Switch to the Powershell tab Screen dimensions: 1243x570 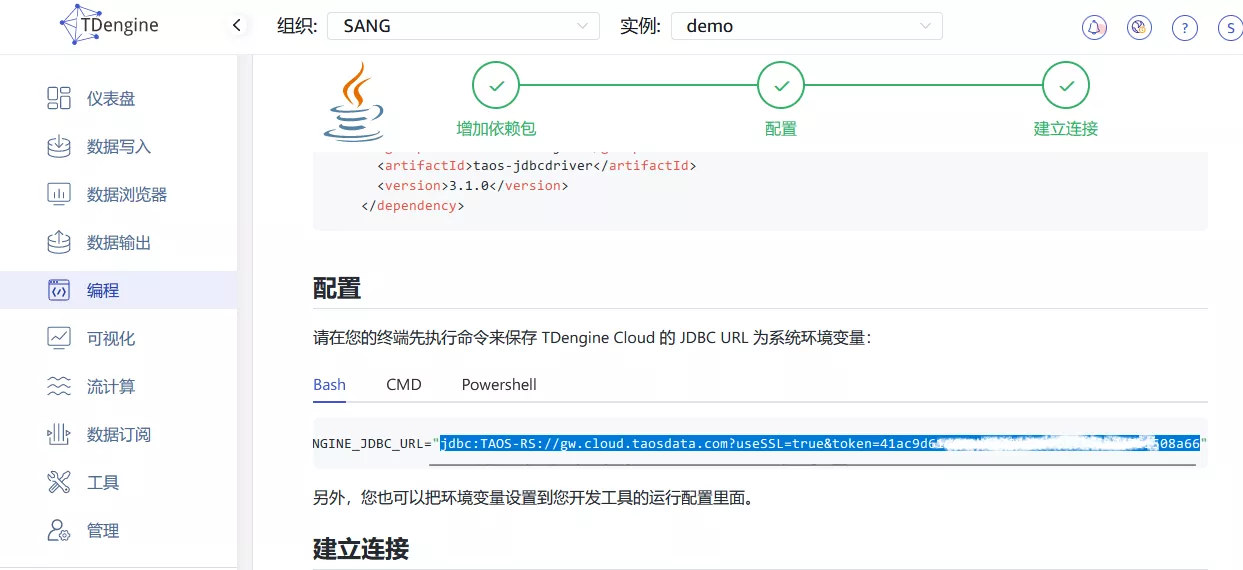click(499, 385)
